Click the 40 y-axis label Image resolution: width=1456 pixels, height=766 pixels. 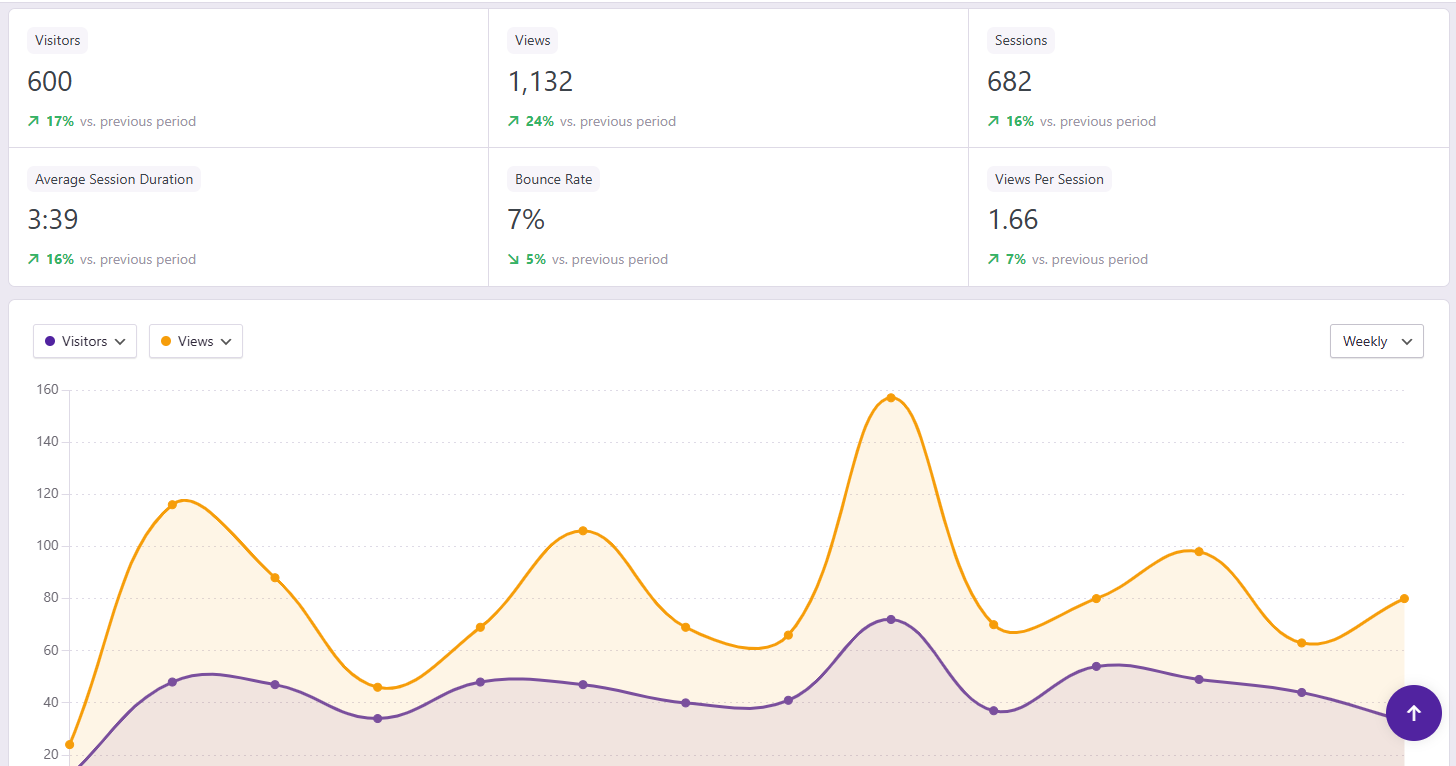[x=51, y=703]
